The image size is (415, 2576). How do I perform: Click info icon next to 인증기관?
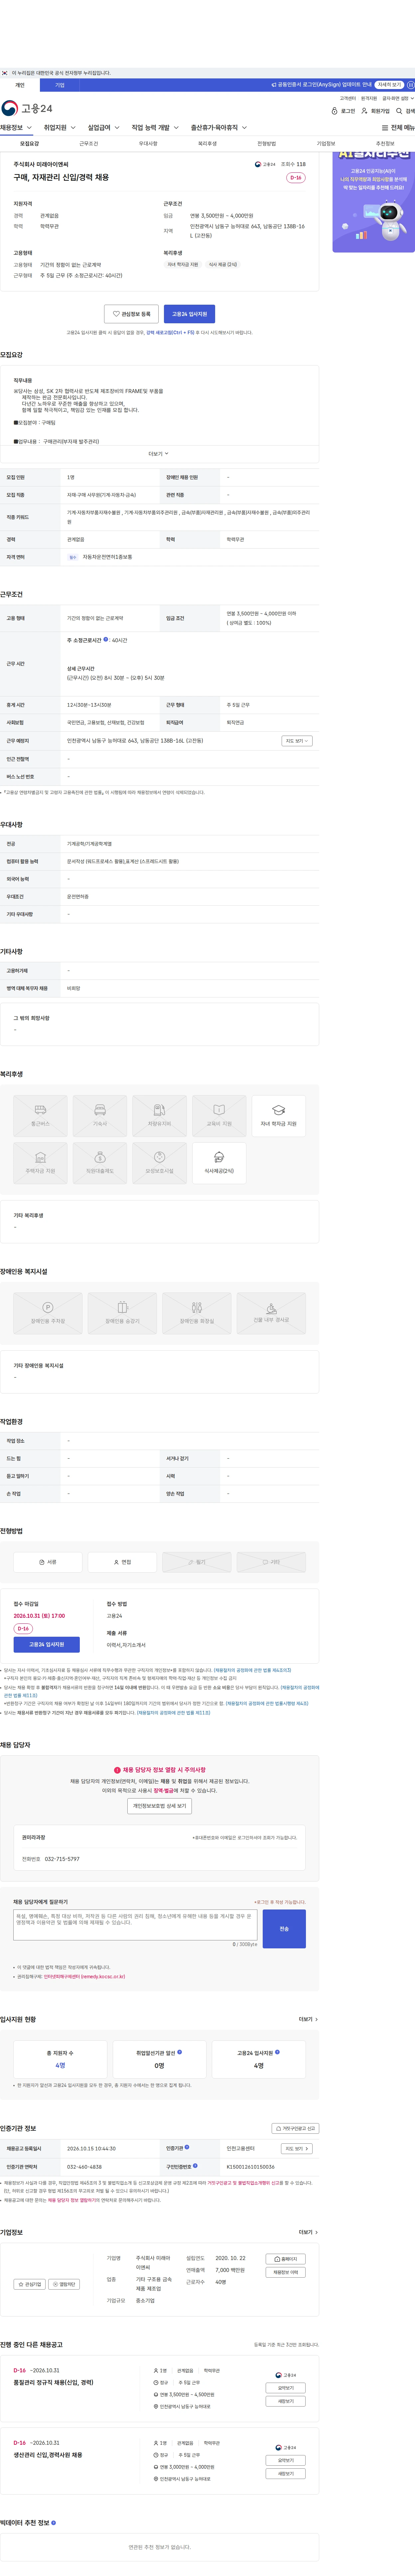[x=187, y=2147]
